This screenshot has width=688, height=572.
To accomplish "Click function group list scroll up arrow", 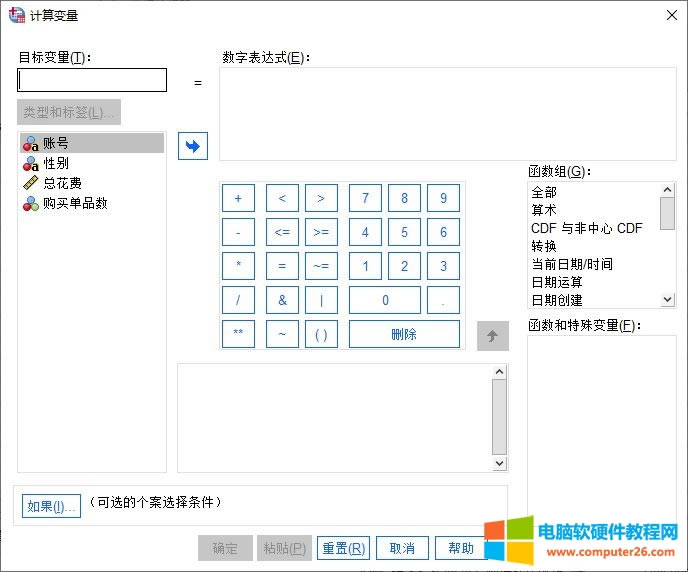I will (x=667, y=189).
